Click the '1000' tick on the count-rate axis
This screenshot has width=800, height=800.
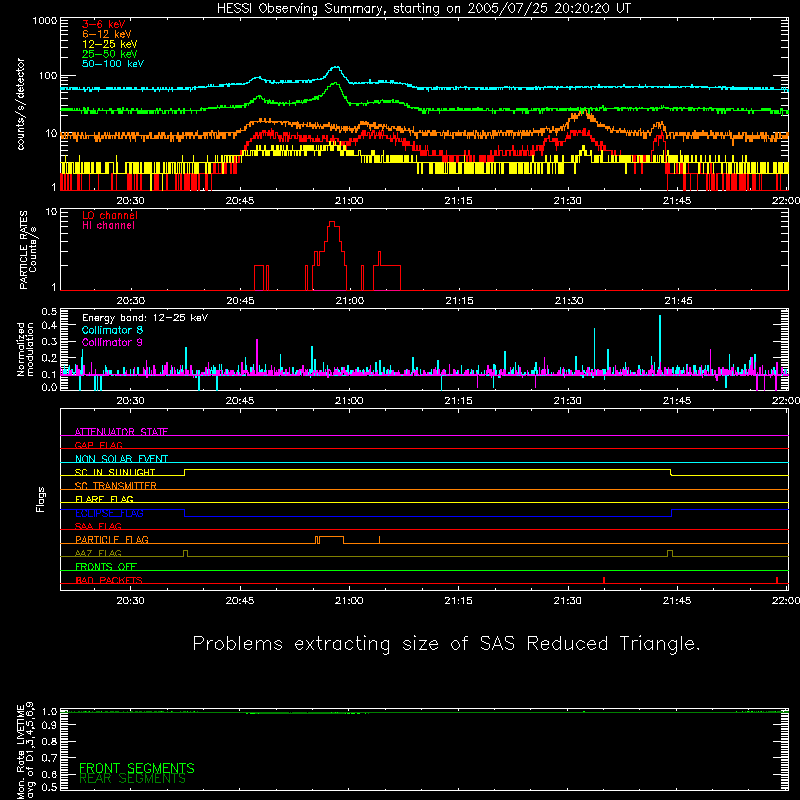tap(45, 21)
